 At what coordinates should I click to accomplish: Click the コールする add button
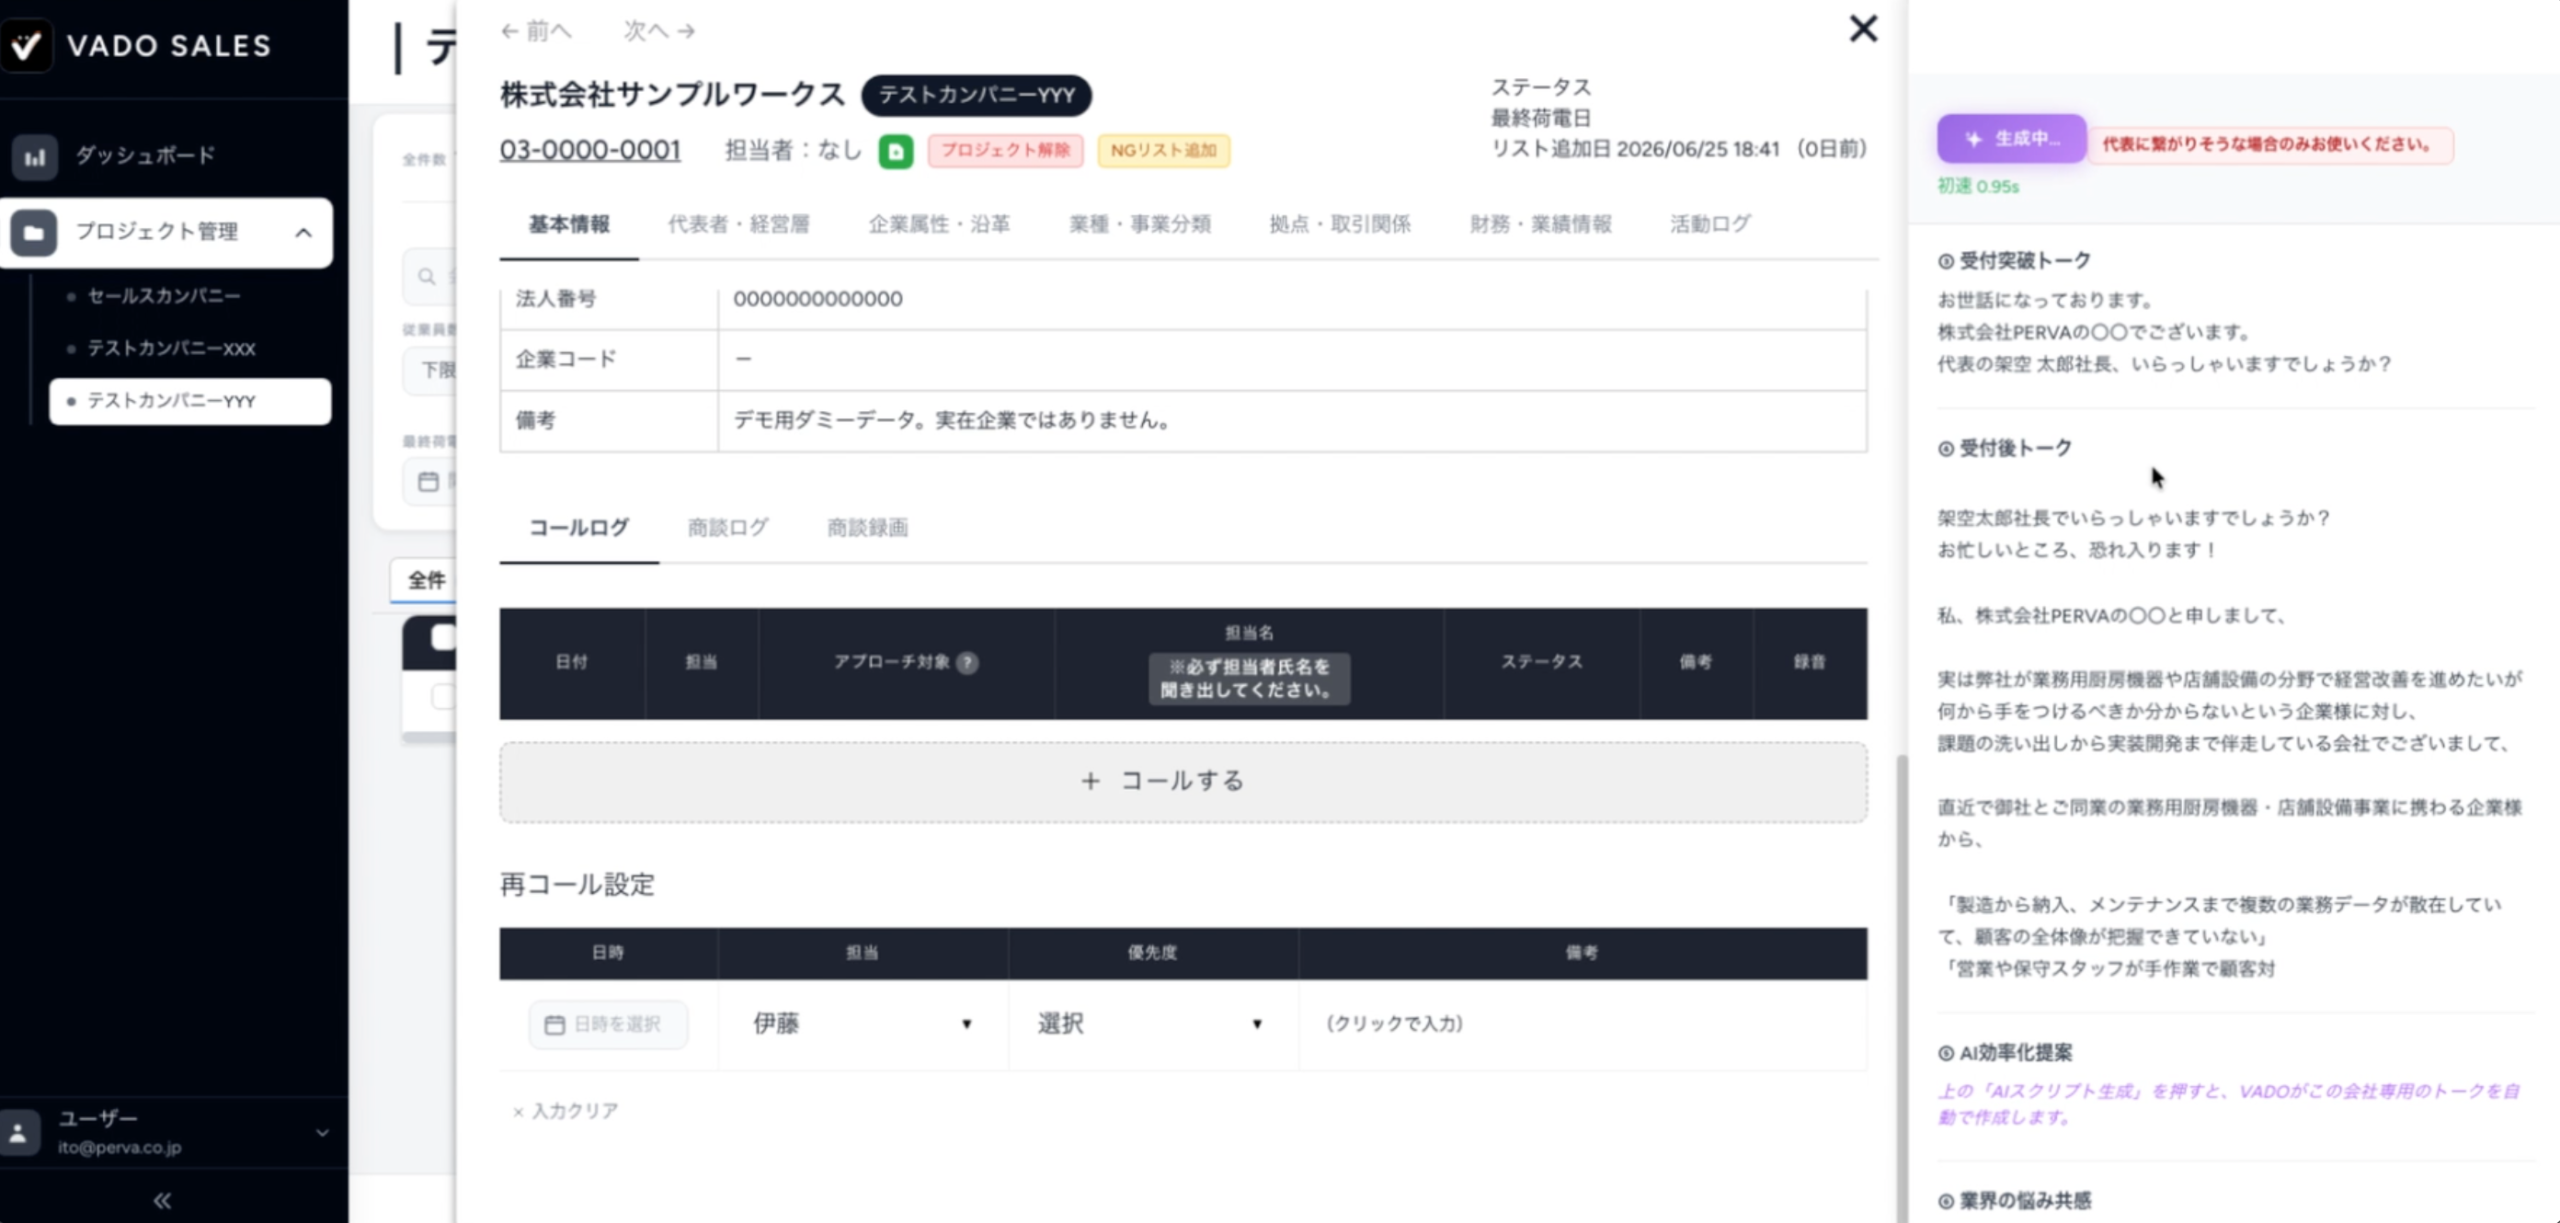[1183, 782]
